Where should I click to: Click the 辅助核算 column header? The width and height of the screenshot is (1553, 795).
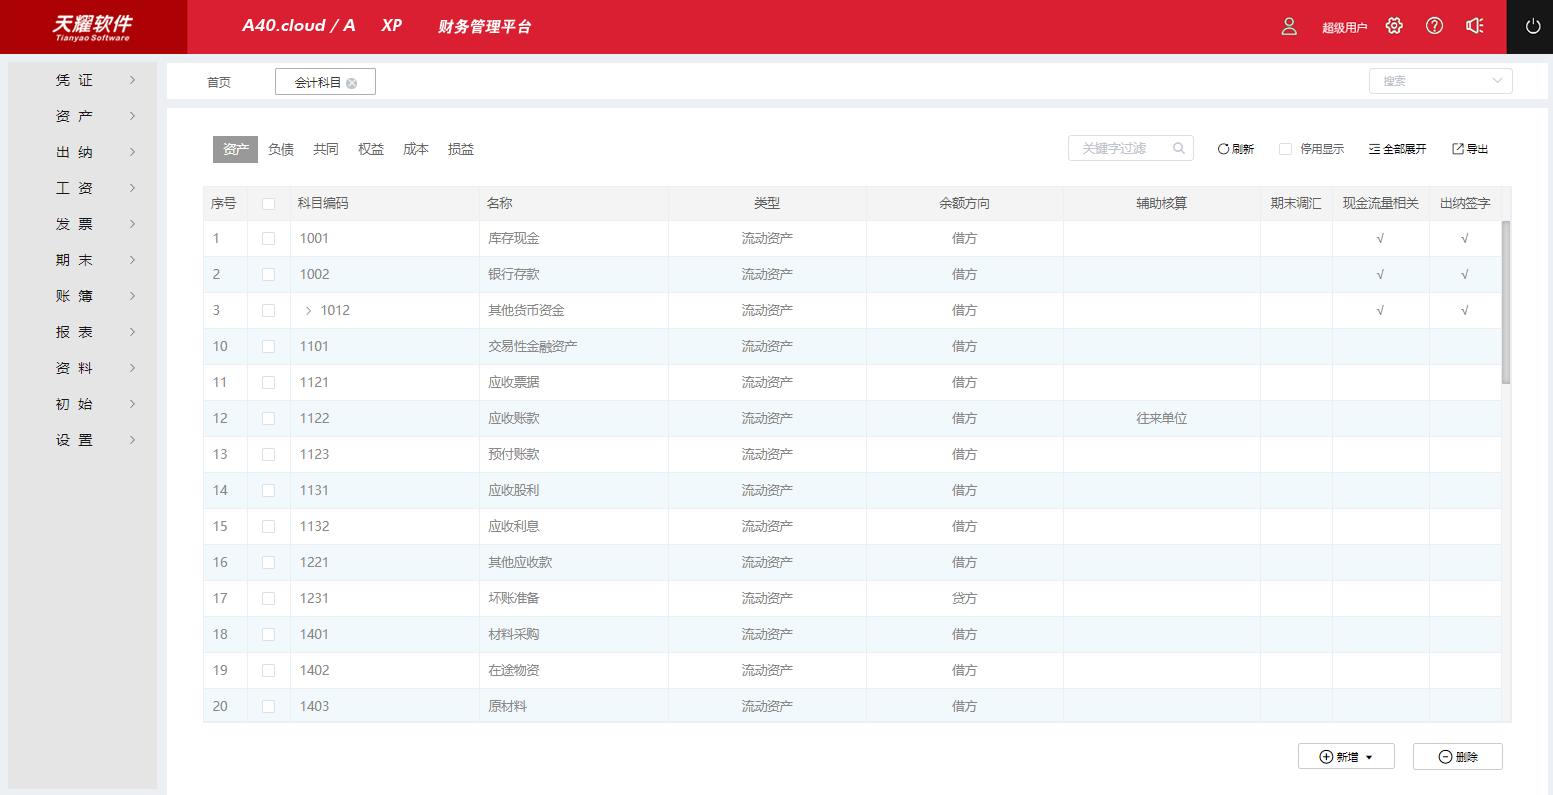1161,203
